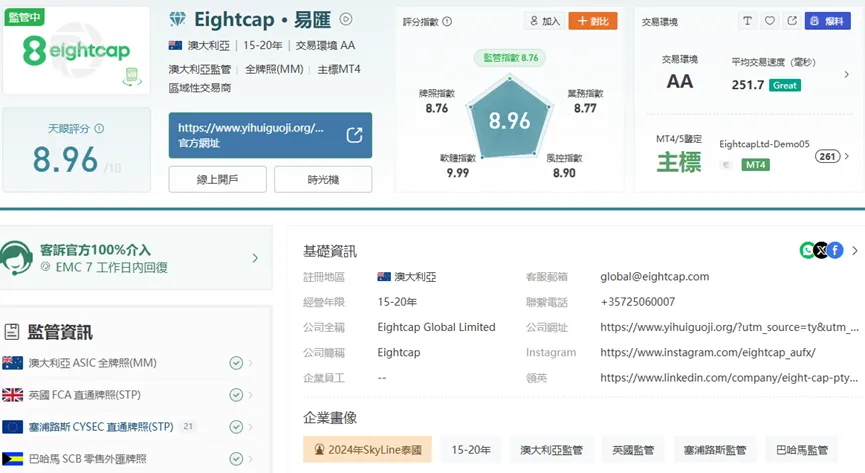Screen dimensions: 865x473
Task: Expand the MT4/5鑒定 row chevron
Action: click(x=847, y=156)
